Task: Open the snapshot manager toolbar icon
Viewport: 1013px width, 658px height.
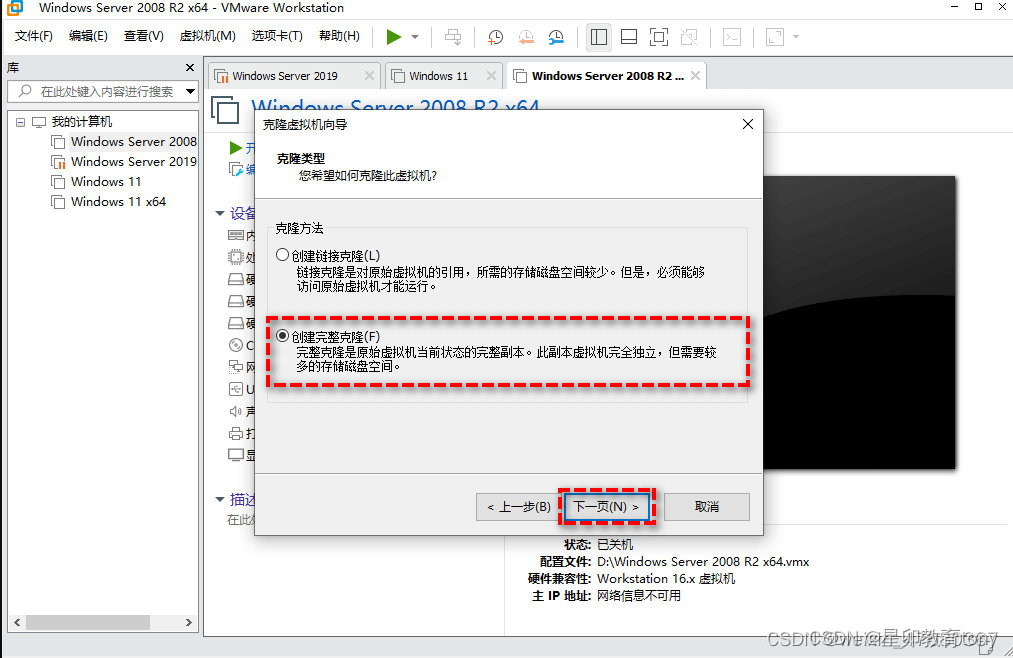Action: (556, 37)
